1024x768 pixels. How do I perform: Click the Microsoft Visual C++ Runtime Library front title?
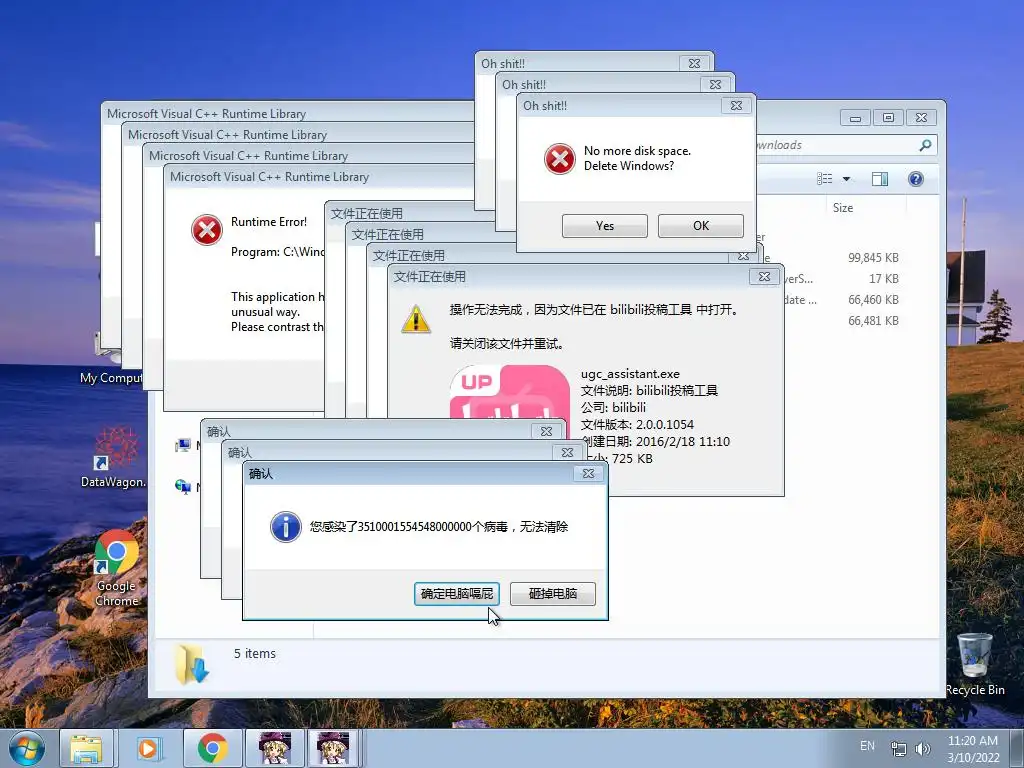269,177
